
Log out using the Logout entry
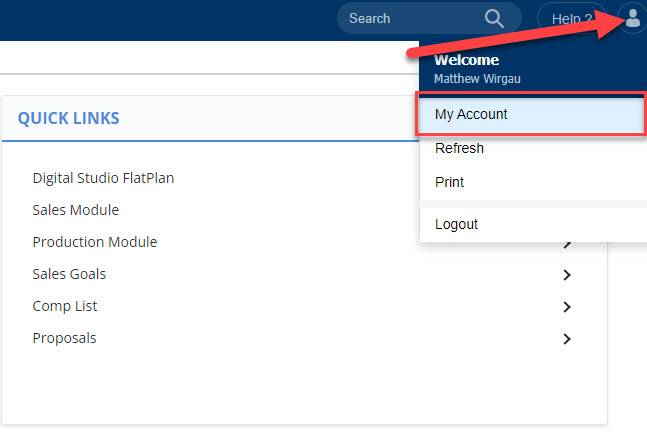point(533,224)
